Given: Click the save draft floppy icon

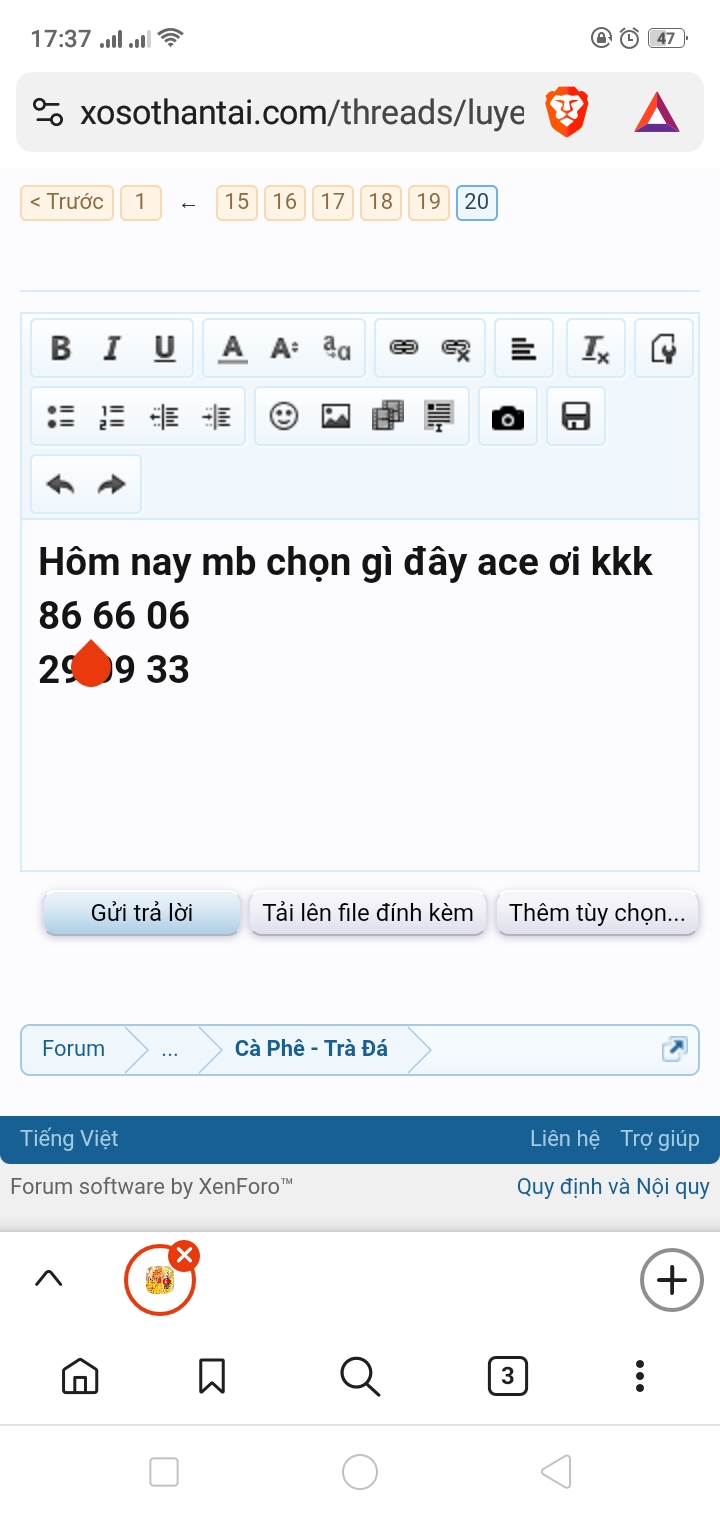Looking at the screenshot, I should [x=576, y=416].
